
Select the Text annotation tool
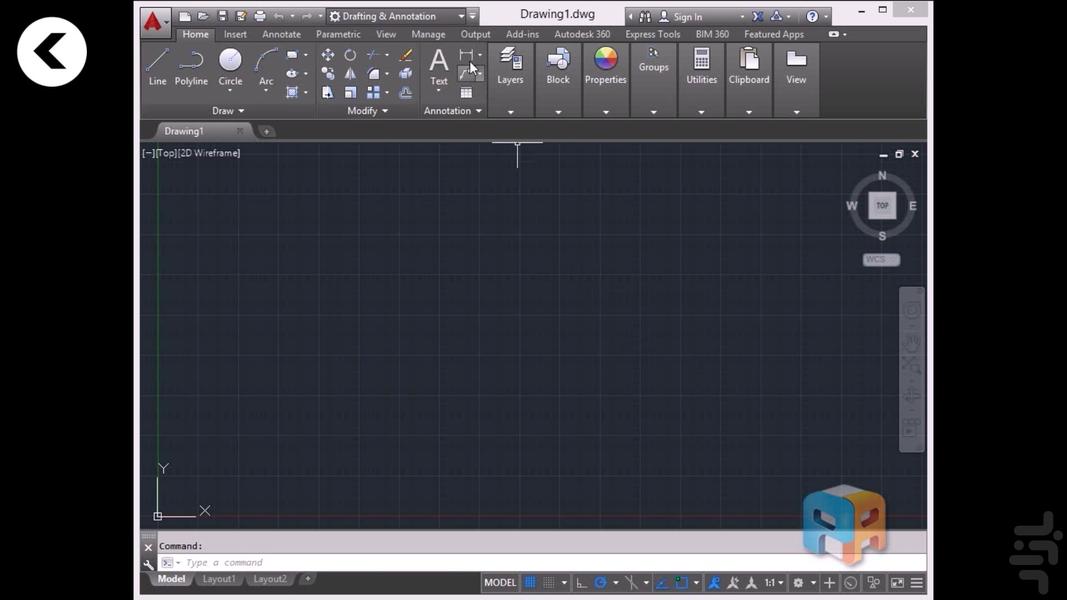438,66
